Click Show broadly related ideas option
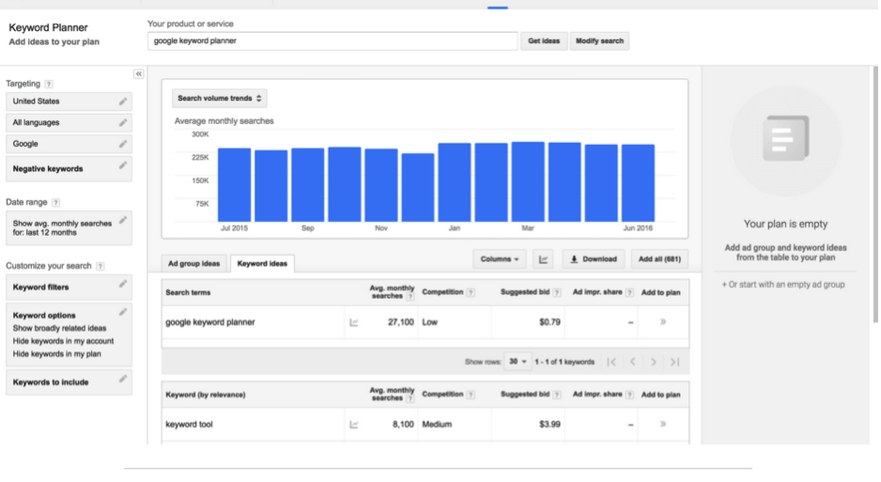881x482 pixels. click(x=60, y=328)
